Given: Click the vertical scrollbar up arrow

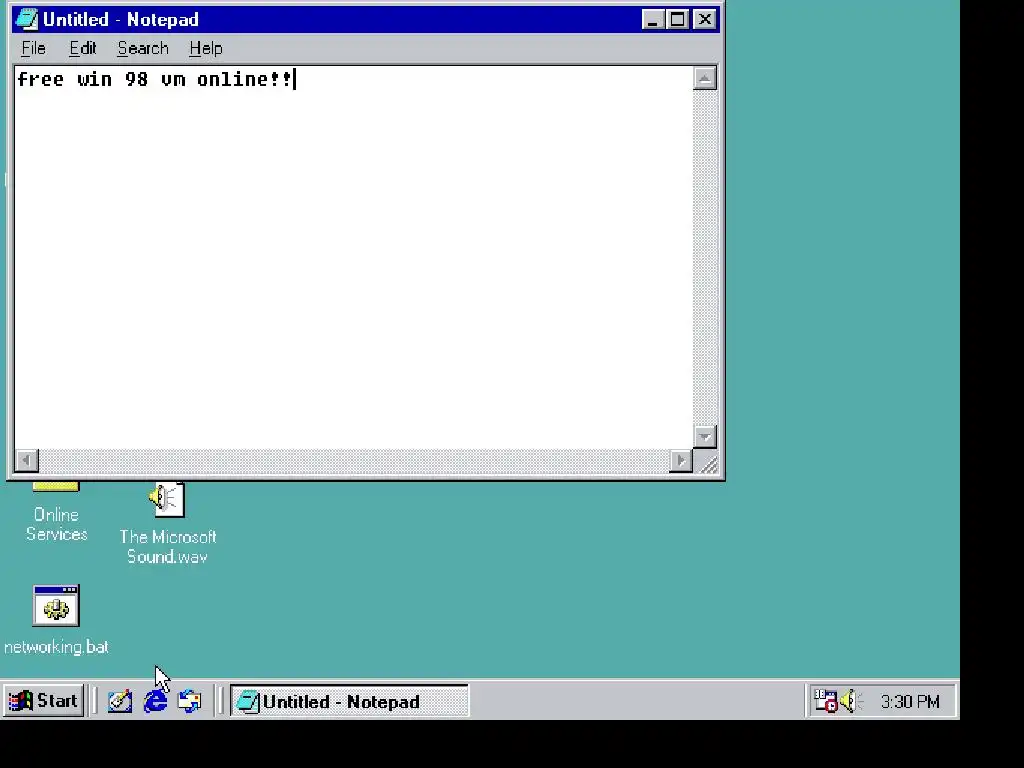Looking at the screenshot, I should click(705, 78).
